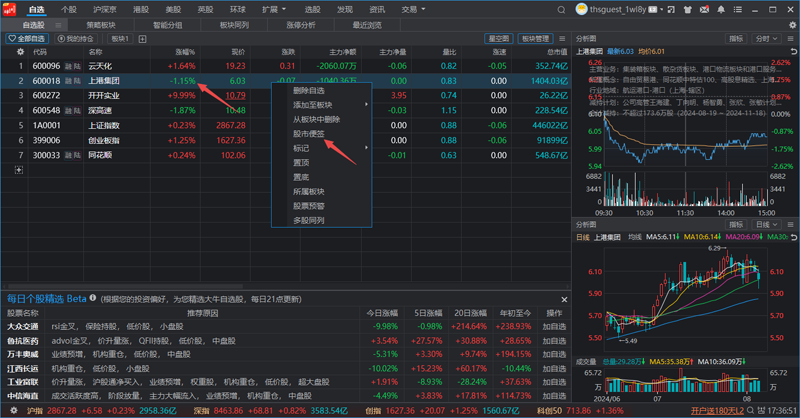800x418 pixels.
Task: Click 指标 button in lower 分析图 panel
Action: 736,225
